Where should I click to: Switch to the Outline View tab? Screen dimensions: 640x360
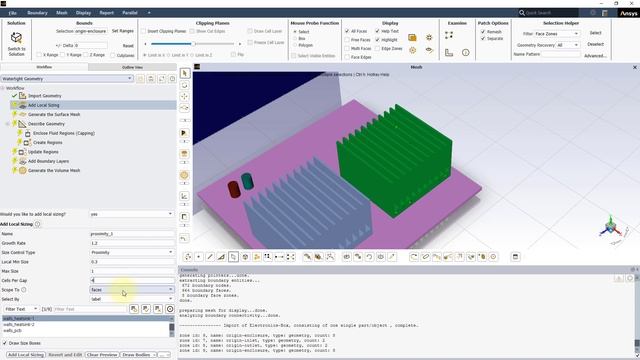132,67
